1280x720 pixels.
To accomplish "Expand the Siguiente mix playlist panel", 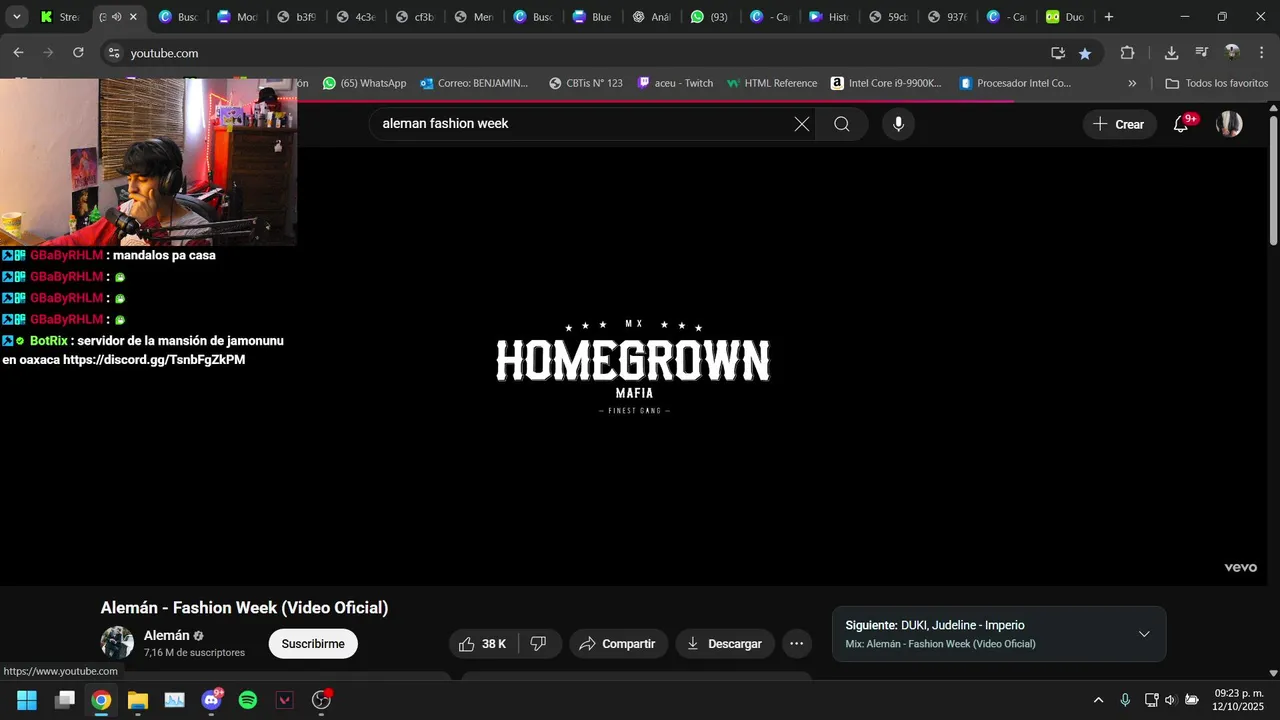I will pos(1144,634).
